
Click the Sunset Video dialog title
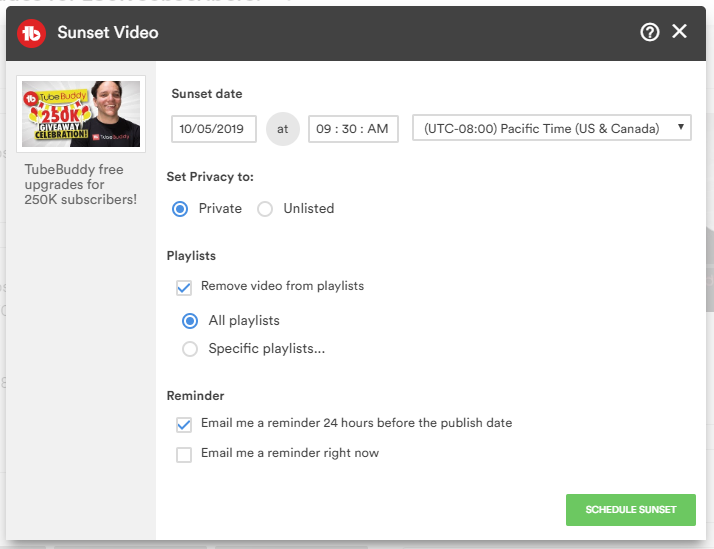[x=108, y=33]
